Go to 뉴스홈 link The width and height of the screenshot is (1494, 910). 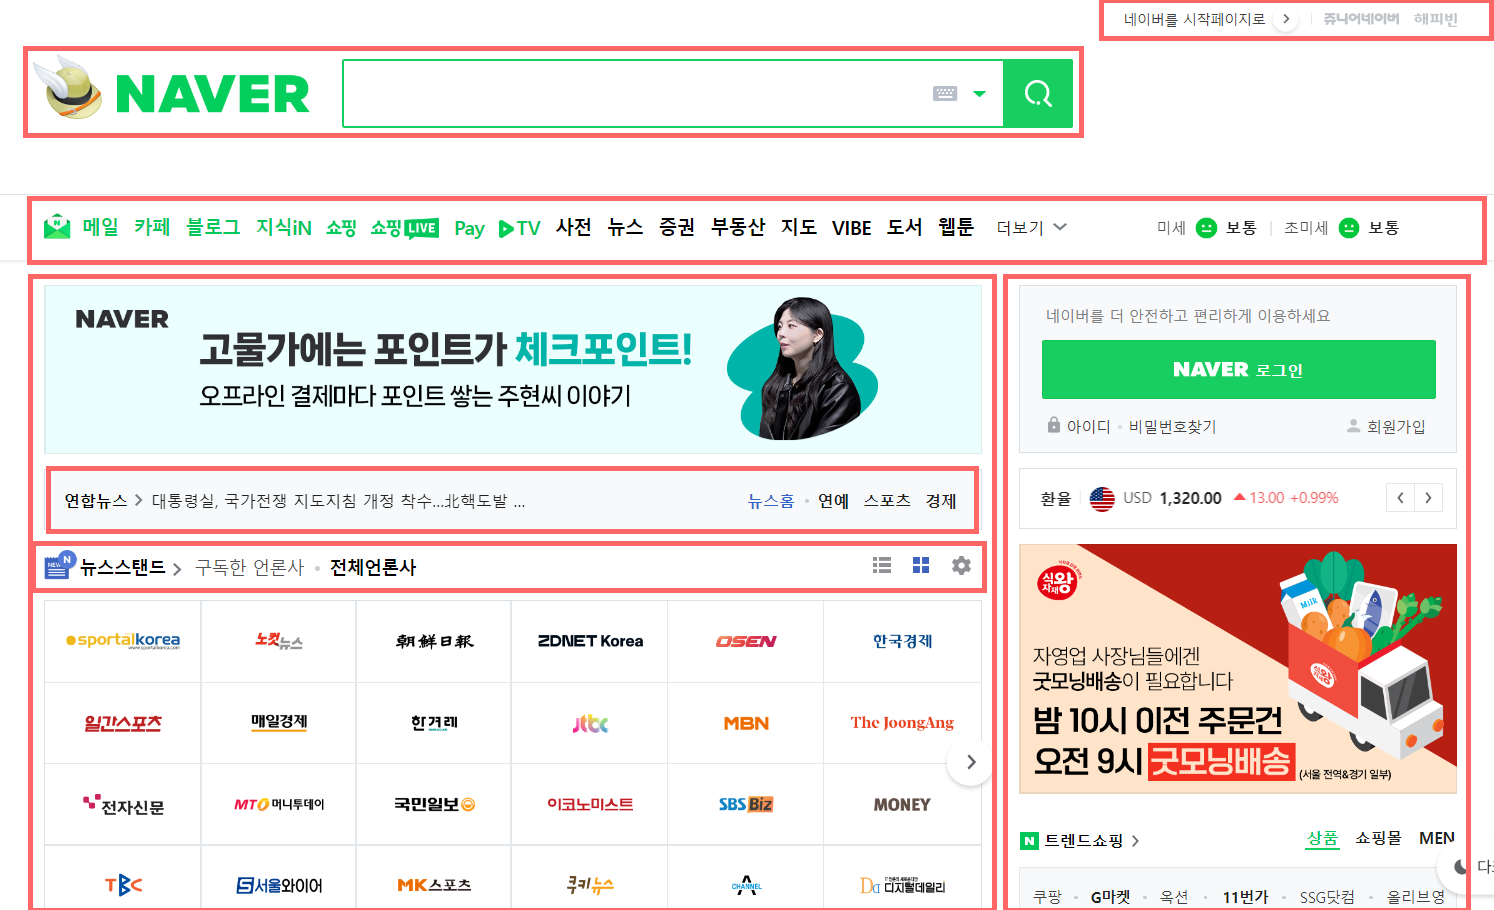pos(770,501)
